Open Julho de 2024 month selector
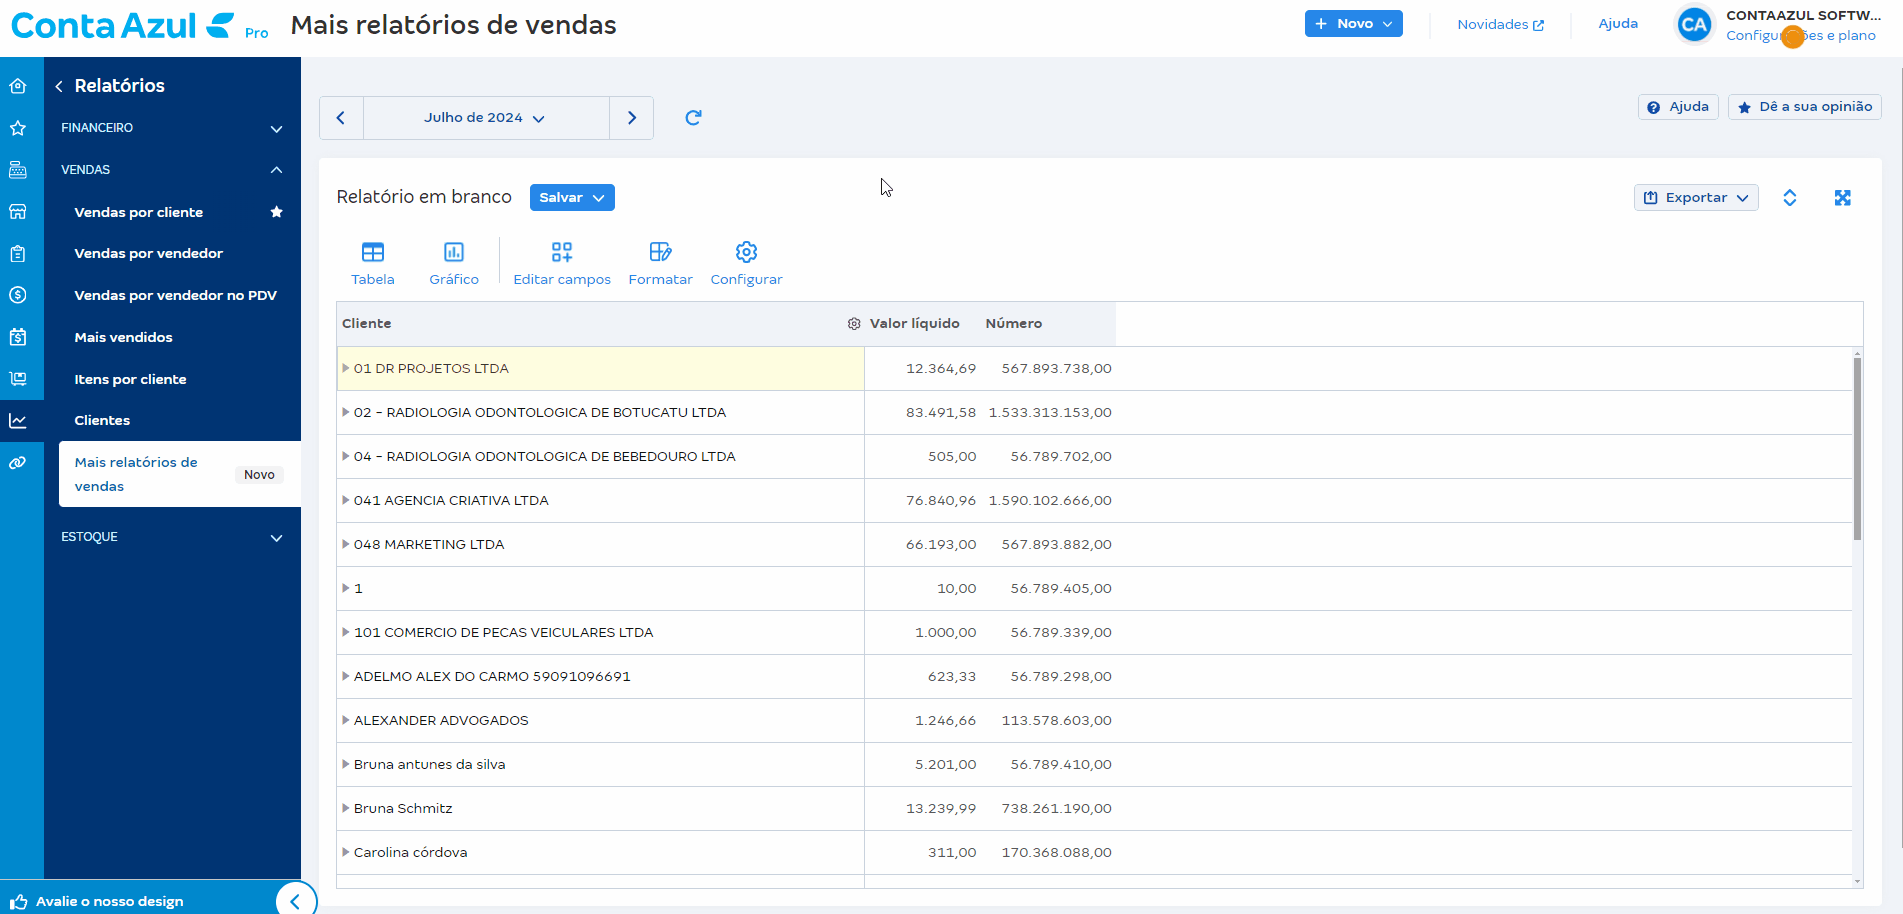Image resolution: width=1903 pixels, height=914 pixels. [486, 118]
